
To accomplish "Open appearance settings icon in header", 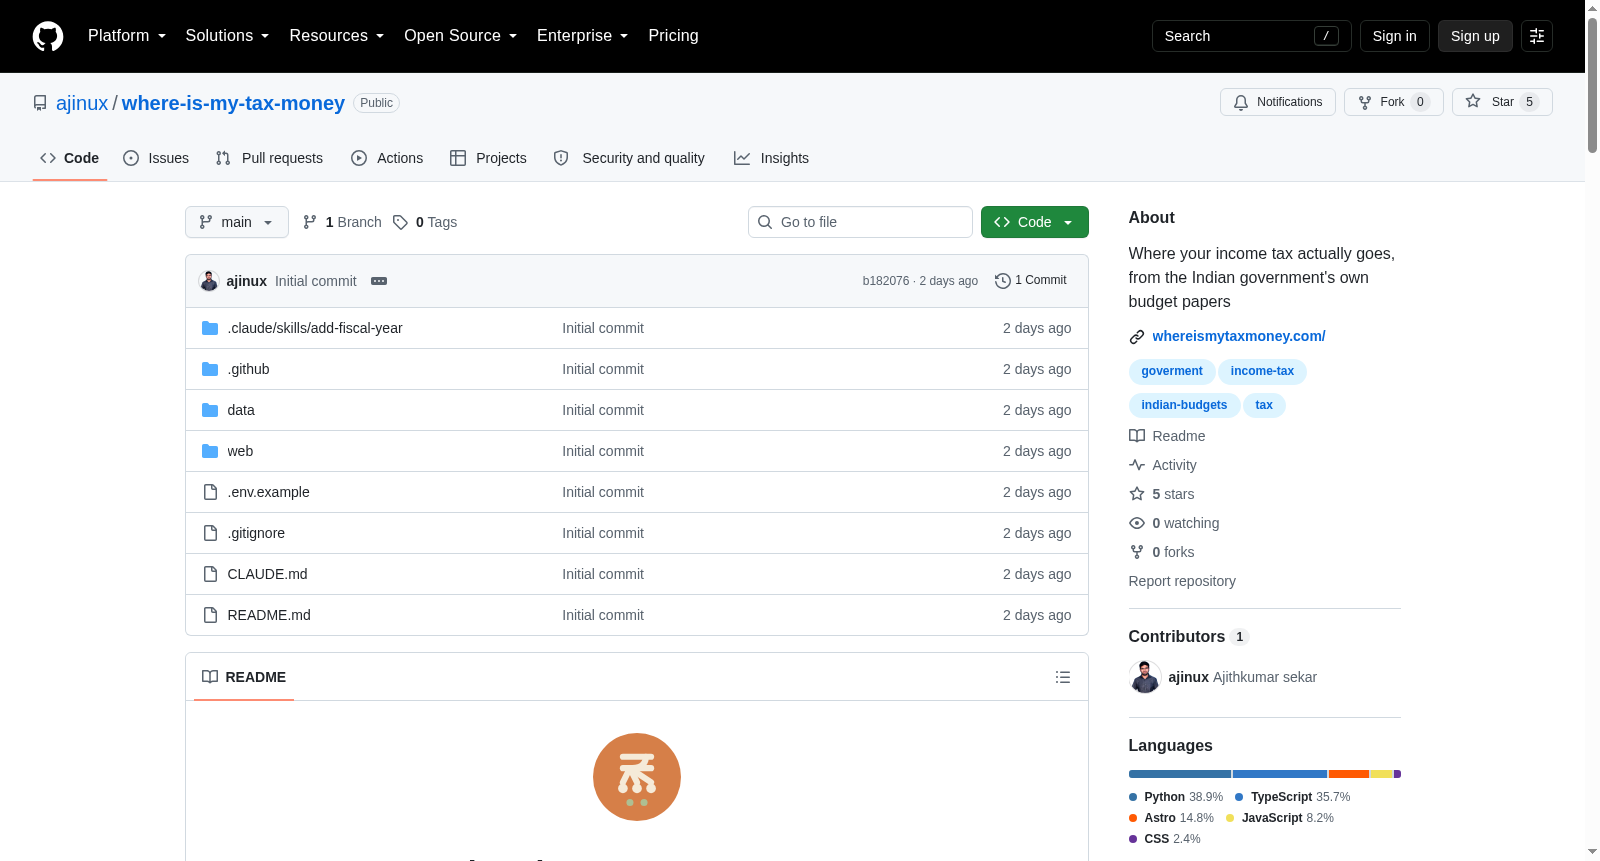I will 1537,36.
